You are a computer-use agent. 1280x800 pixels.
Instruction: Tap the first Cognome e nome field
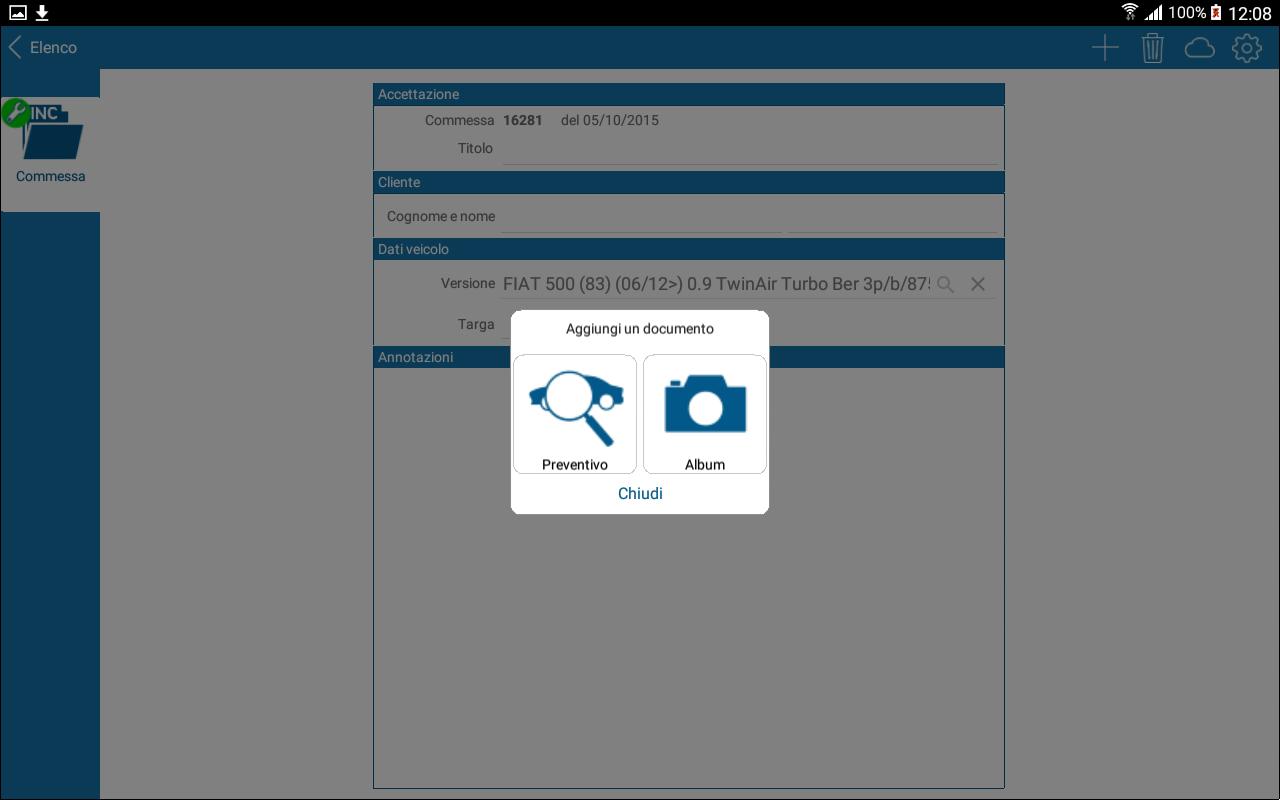pos(640,217)
